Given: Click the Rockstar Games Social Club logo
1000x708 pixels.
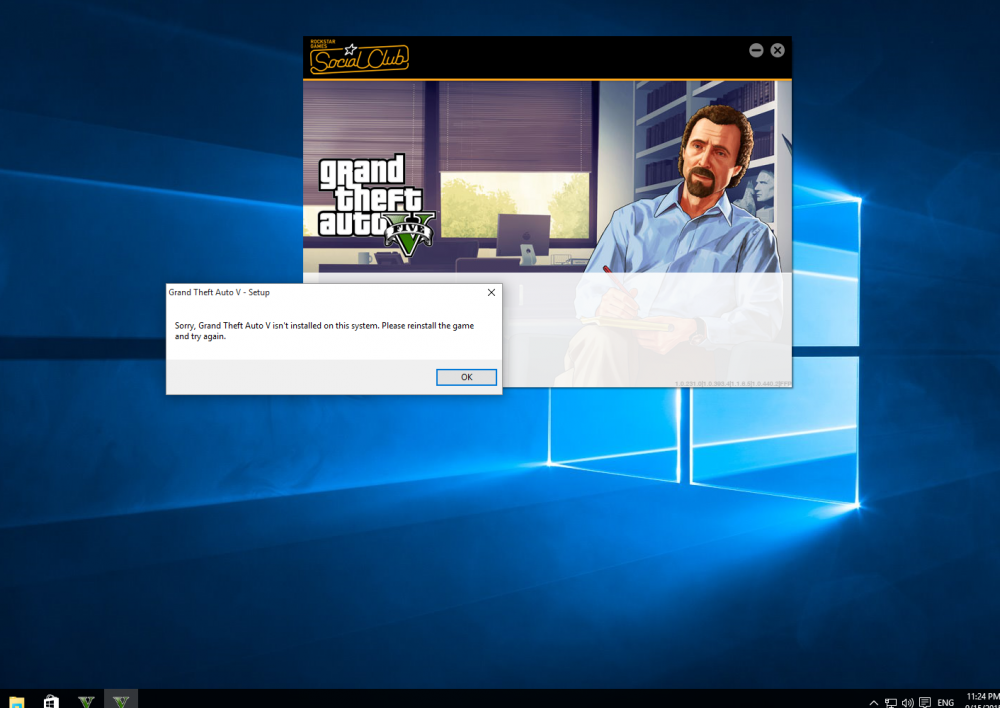Looking at the screenshot, I should coord(359,58).
